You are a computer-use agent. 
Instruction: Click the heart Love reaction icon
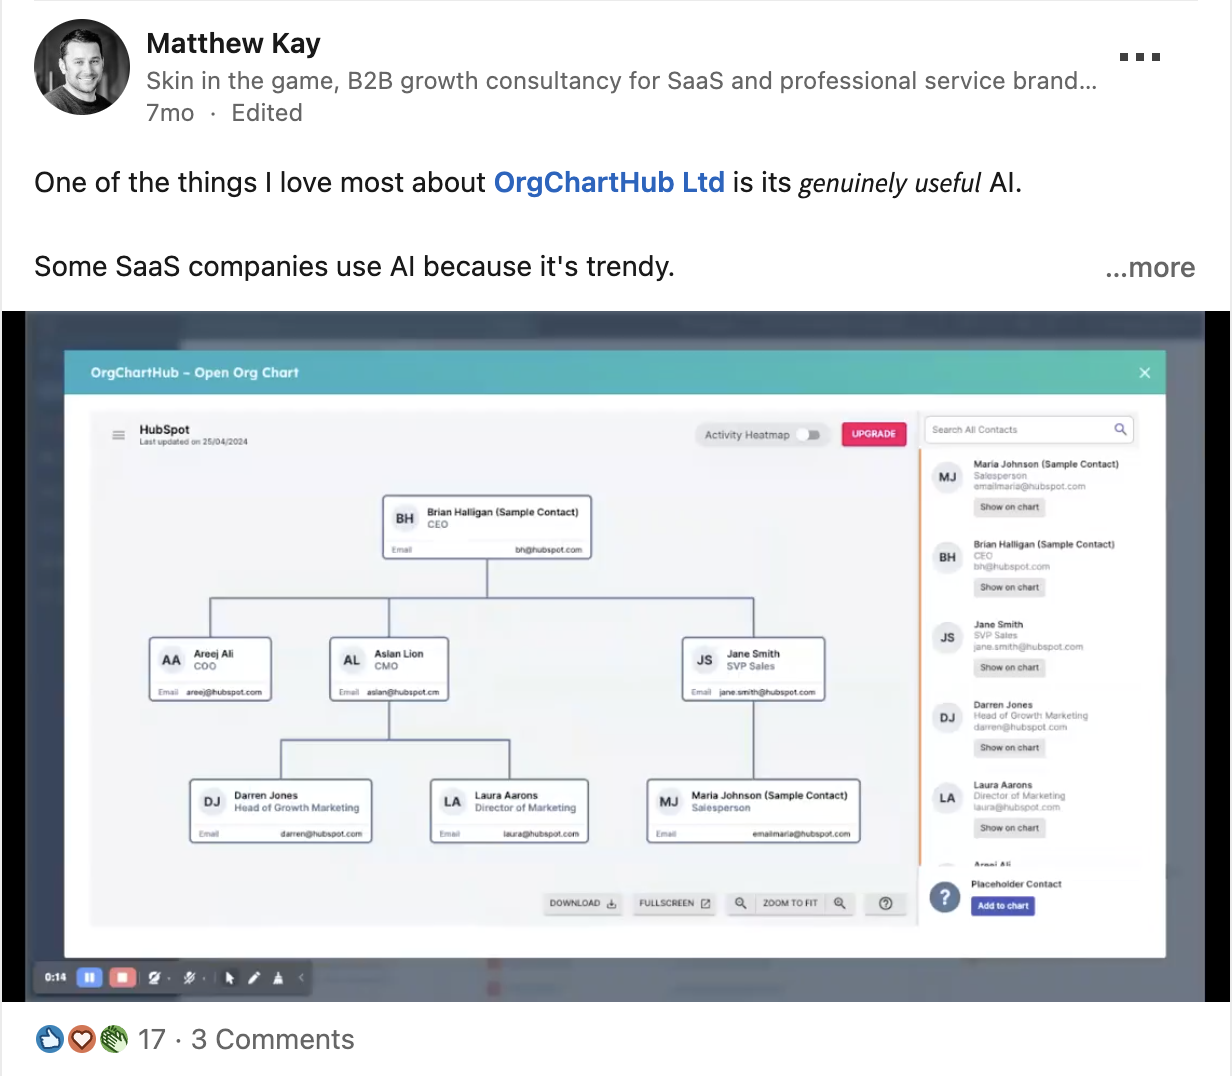coord(82,1040)
